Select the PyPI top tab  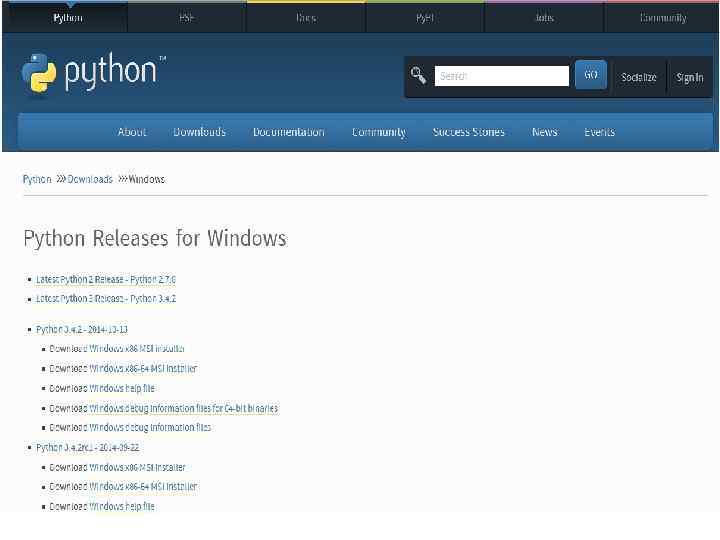(x=425, y=18)
